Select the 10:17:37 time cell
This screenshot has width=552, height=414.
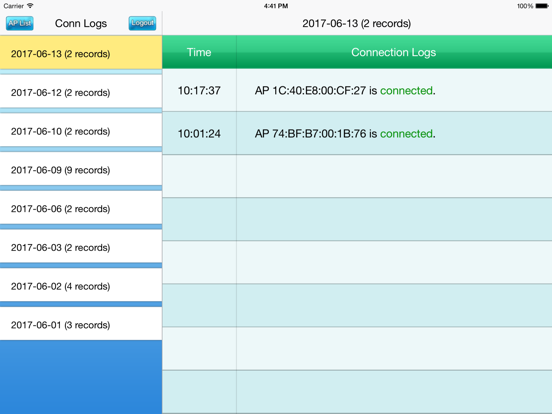pyautogui.click(x=199, y=90)
